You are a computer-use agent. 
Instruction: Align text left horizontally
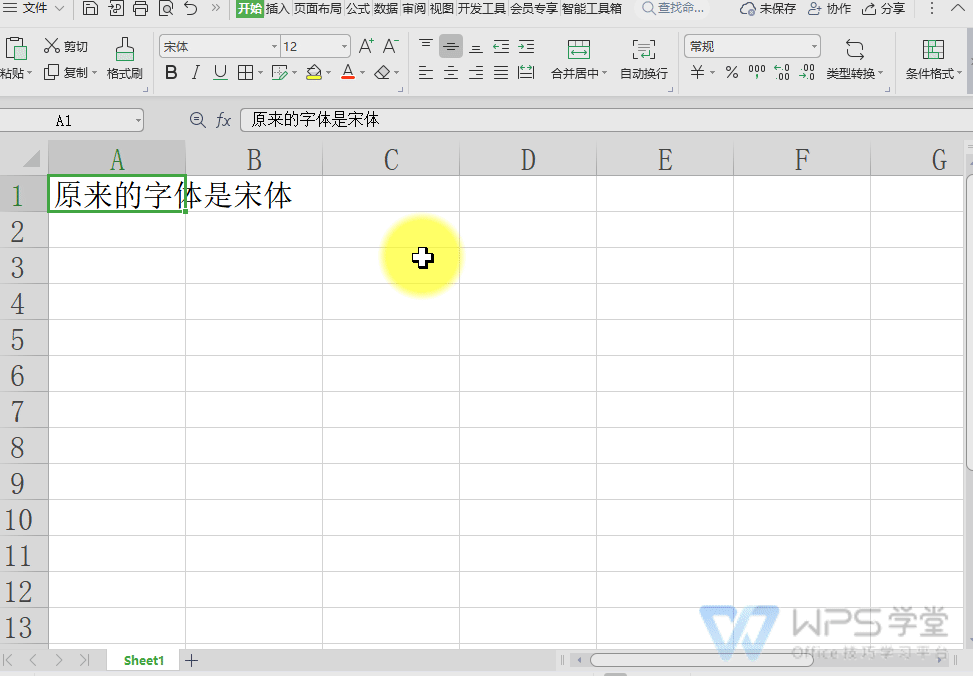pos(426,73)
